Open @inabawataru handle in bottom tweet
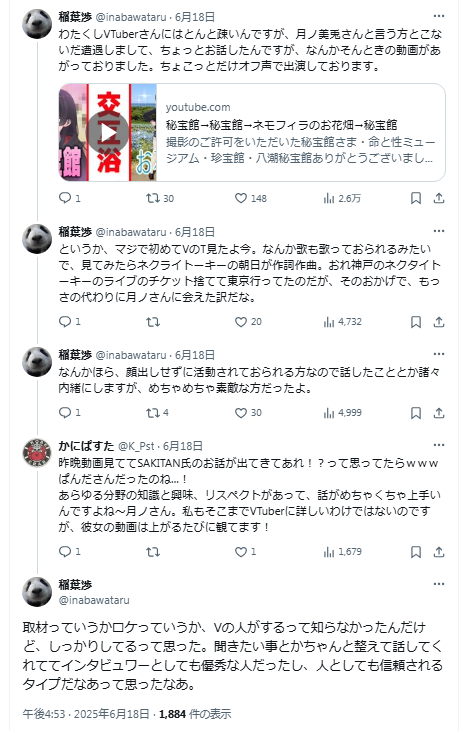Screen dimensions: 466x731 coord(94,600)
